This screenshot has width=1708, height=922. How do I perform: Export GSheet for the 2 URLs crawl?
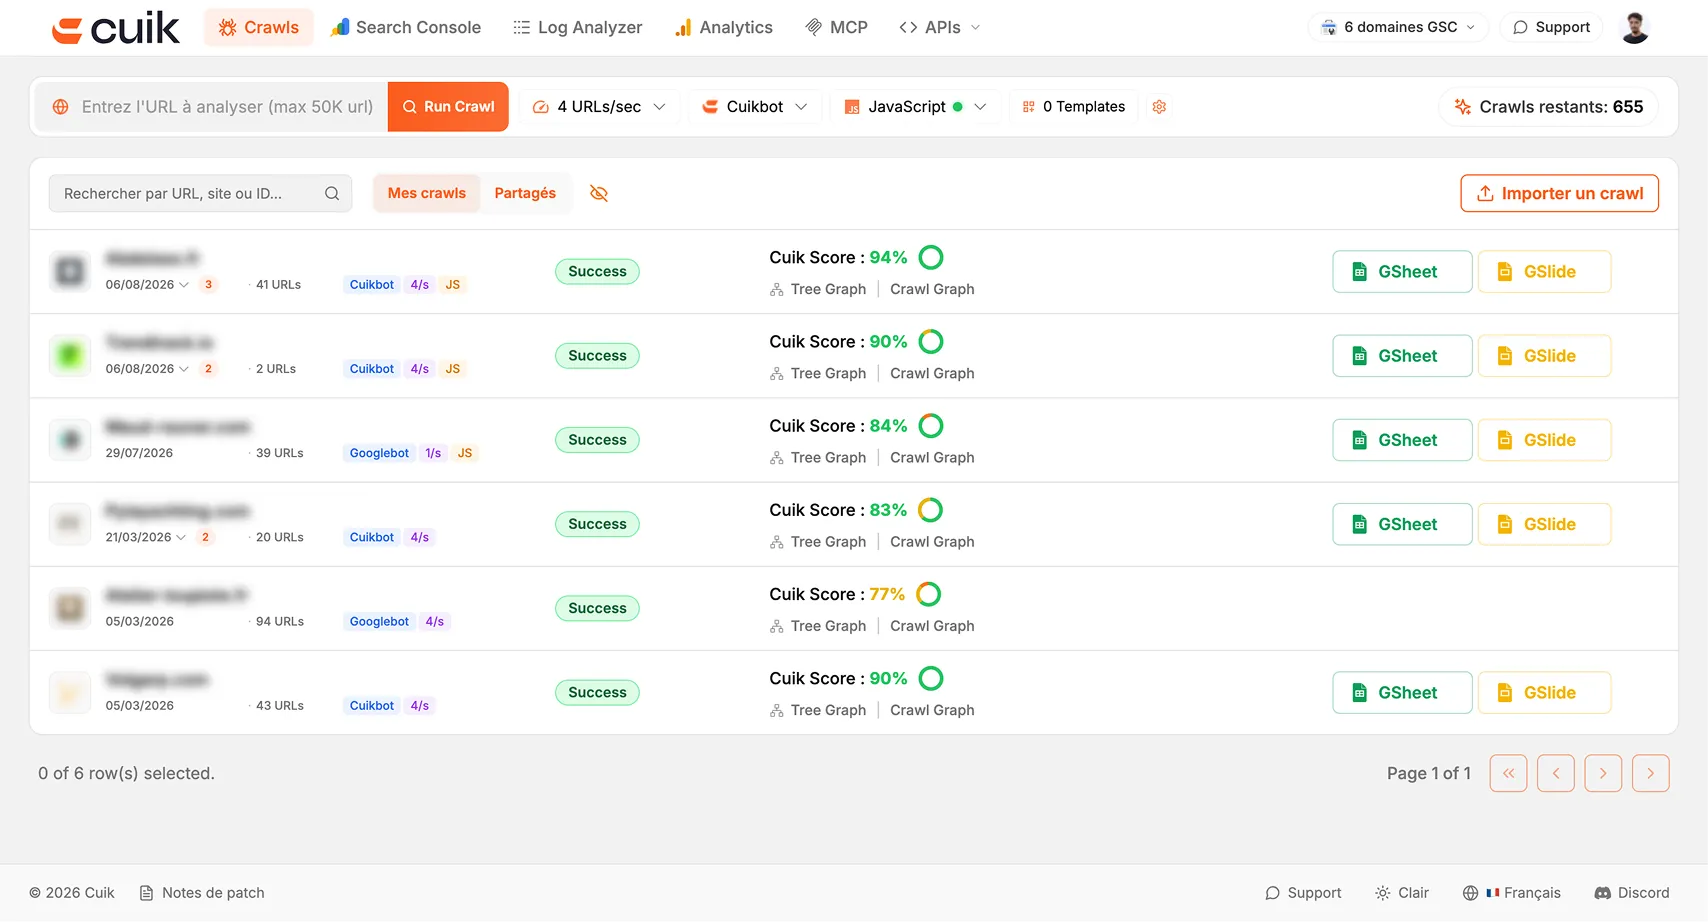[1402, 356]
